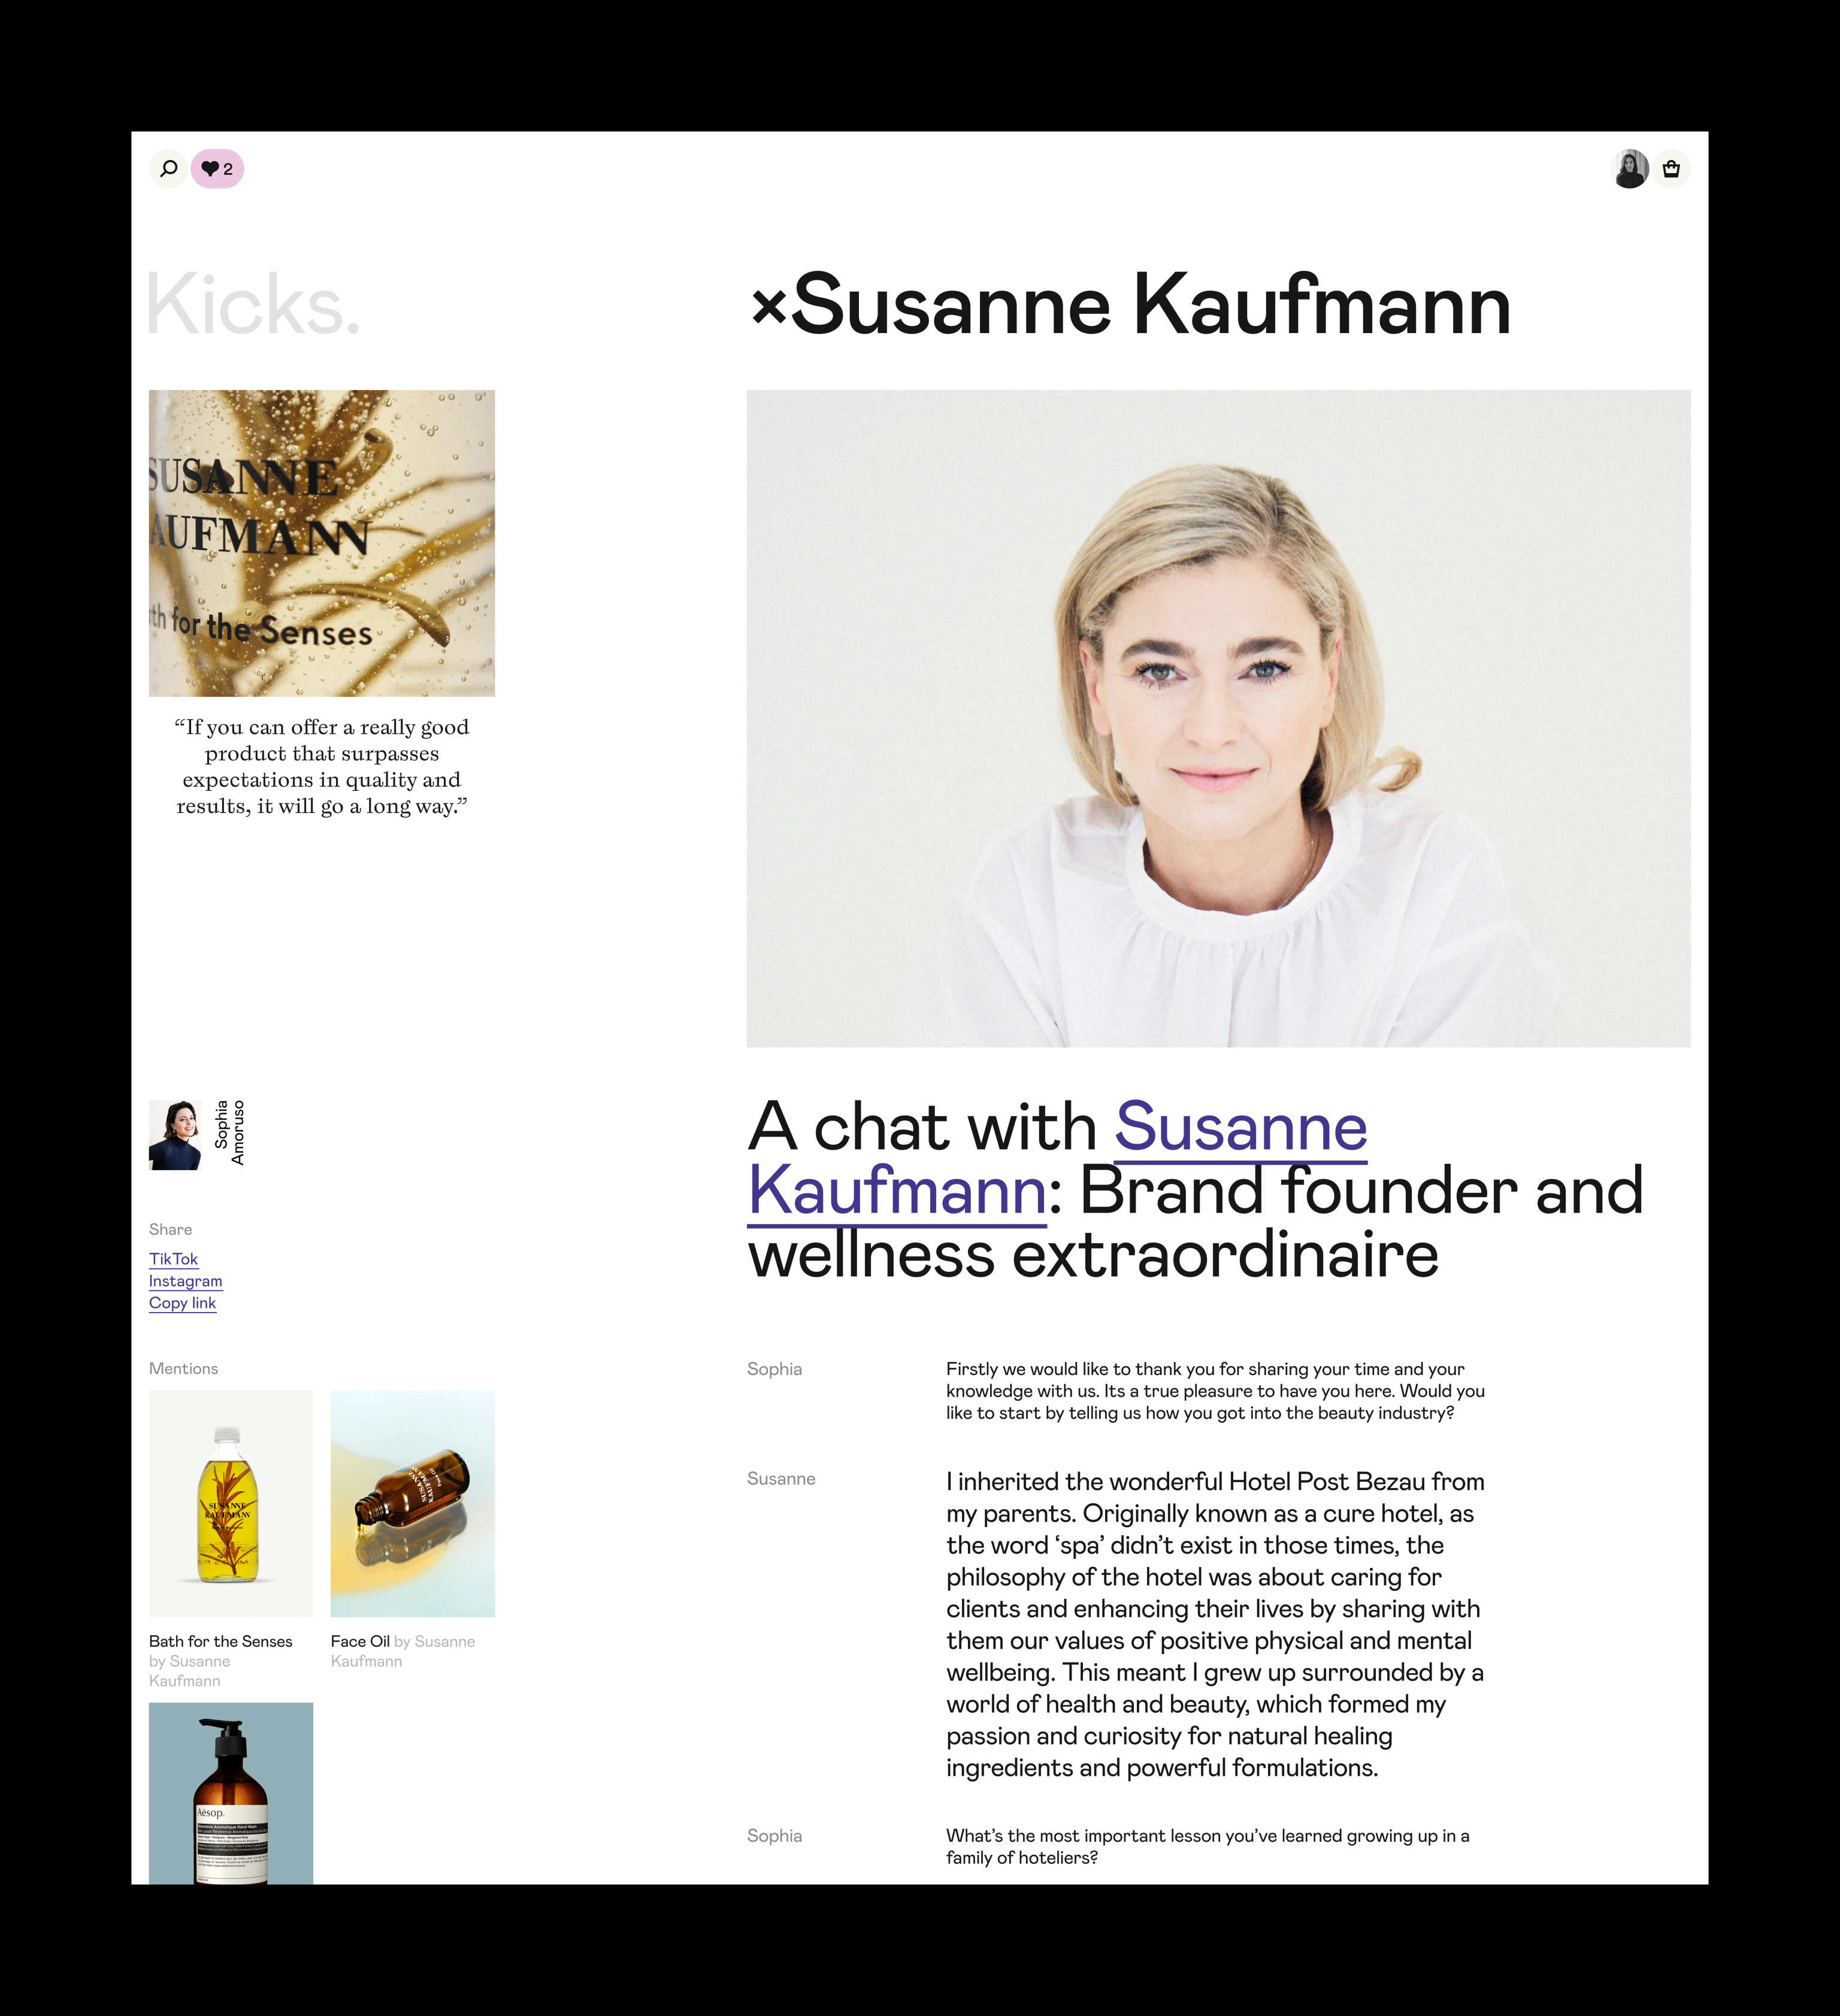Follow the Susanne Kaufmann headline link

1057,1158
